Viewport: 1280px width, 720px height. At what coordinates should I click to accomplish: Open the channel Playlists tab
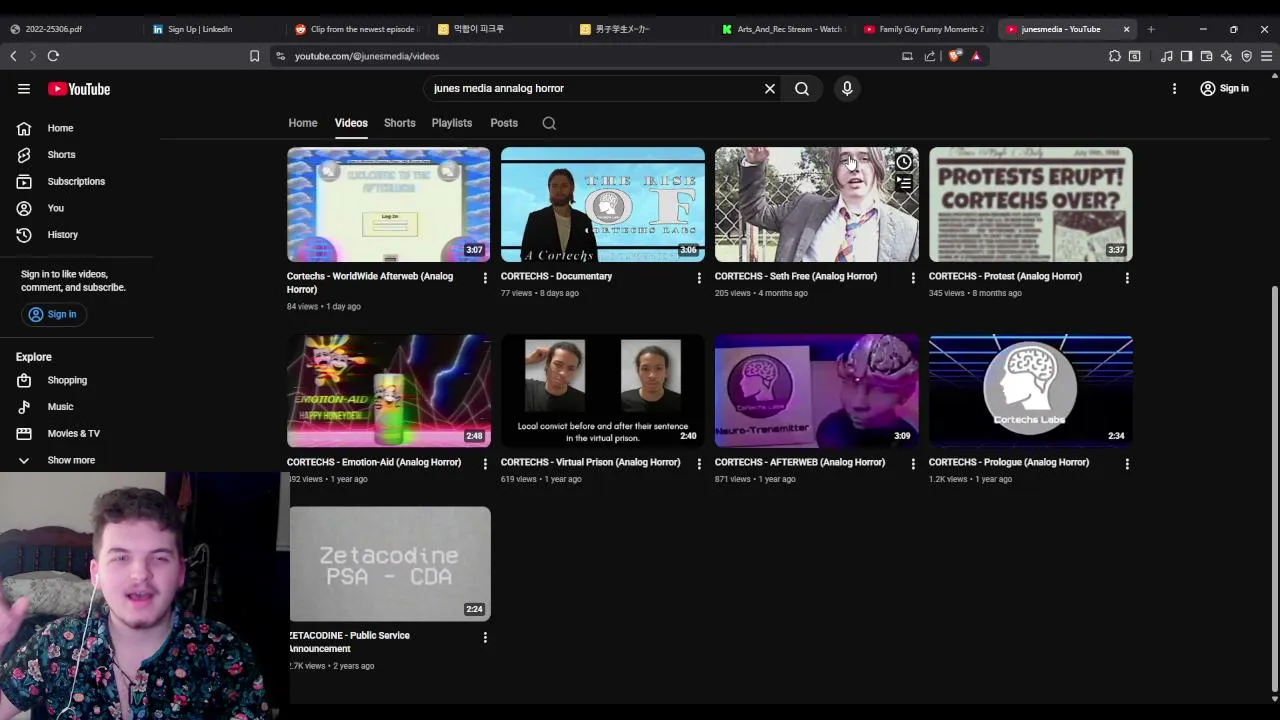[x=452, y=123]
